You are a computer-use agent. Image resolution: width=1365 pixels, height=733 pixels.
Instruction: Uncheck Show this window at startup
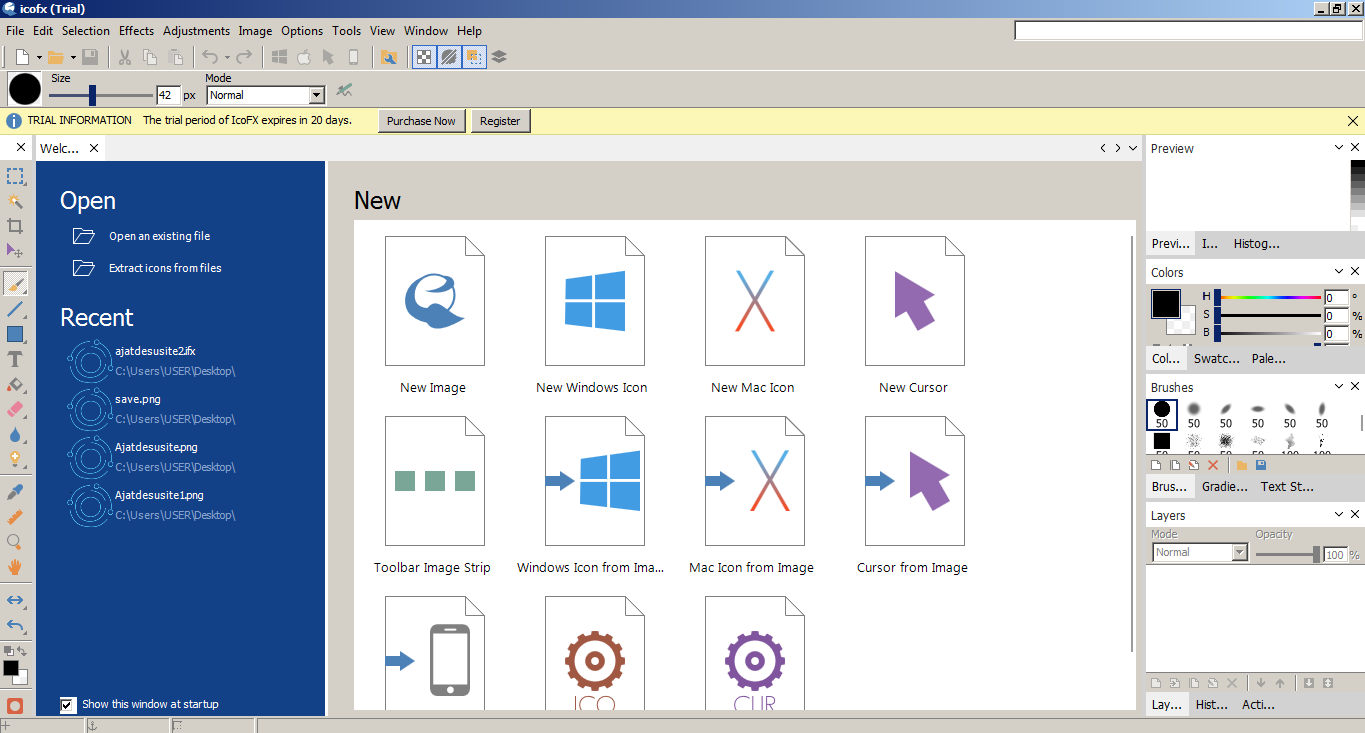pyautogui.click(x=67, y=705)
